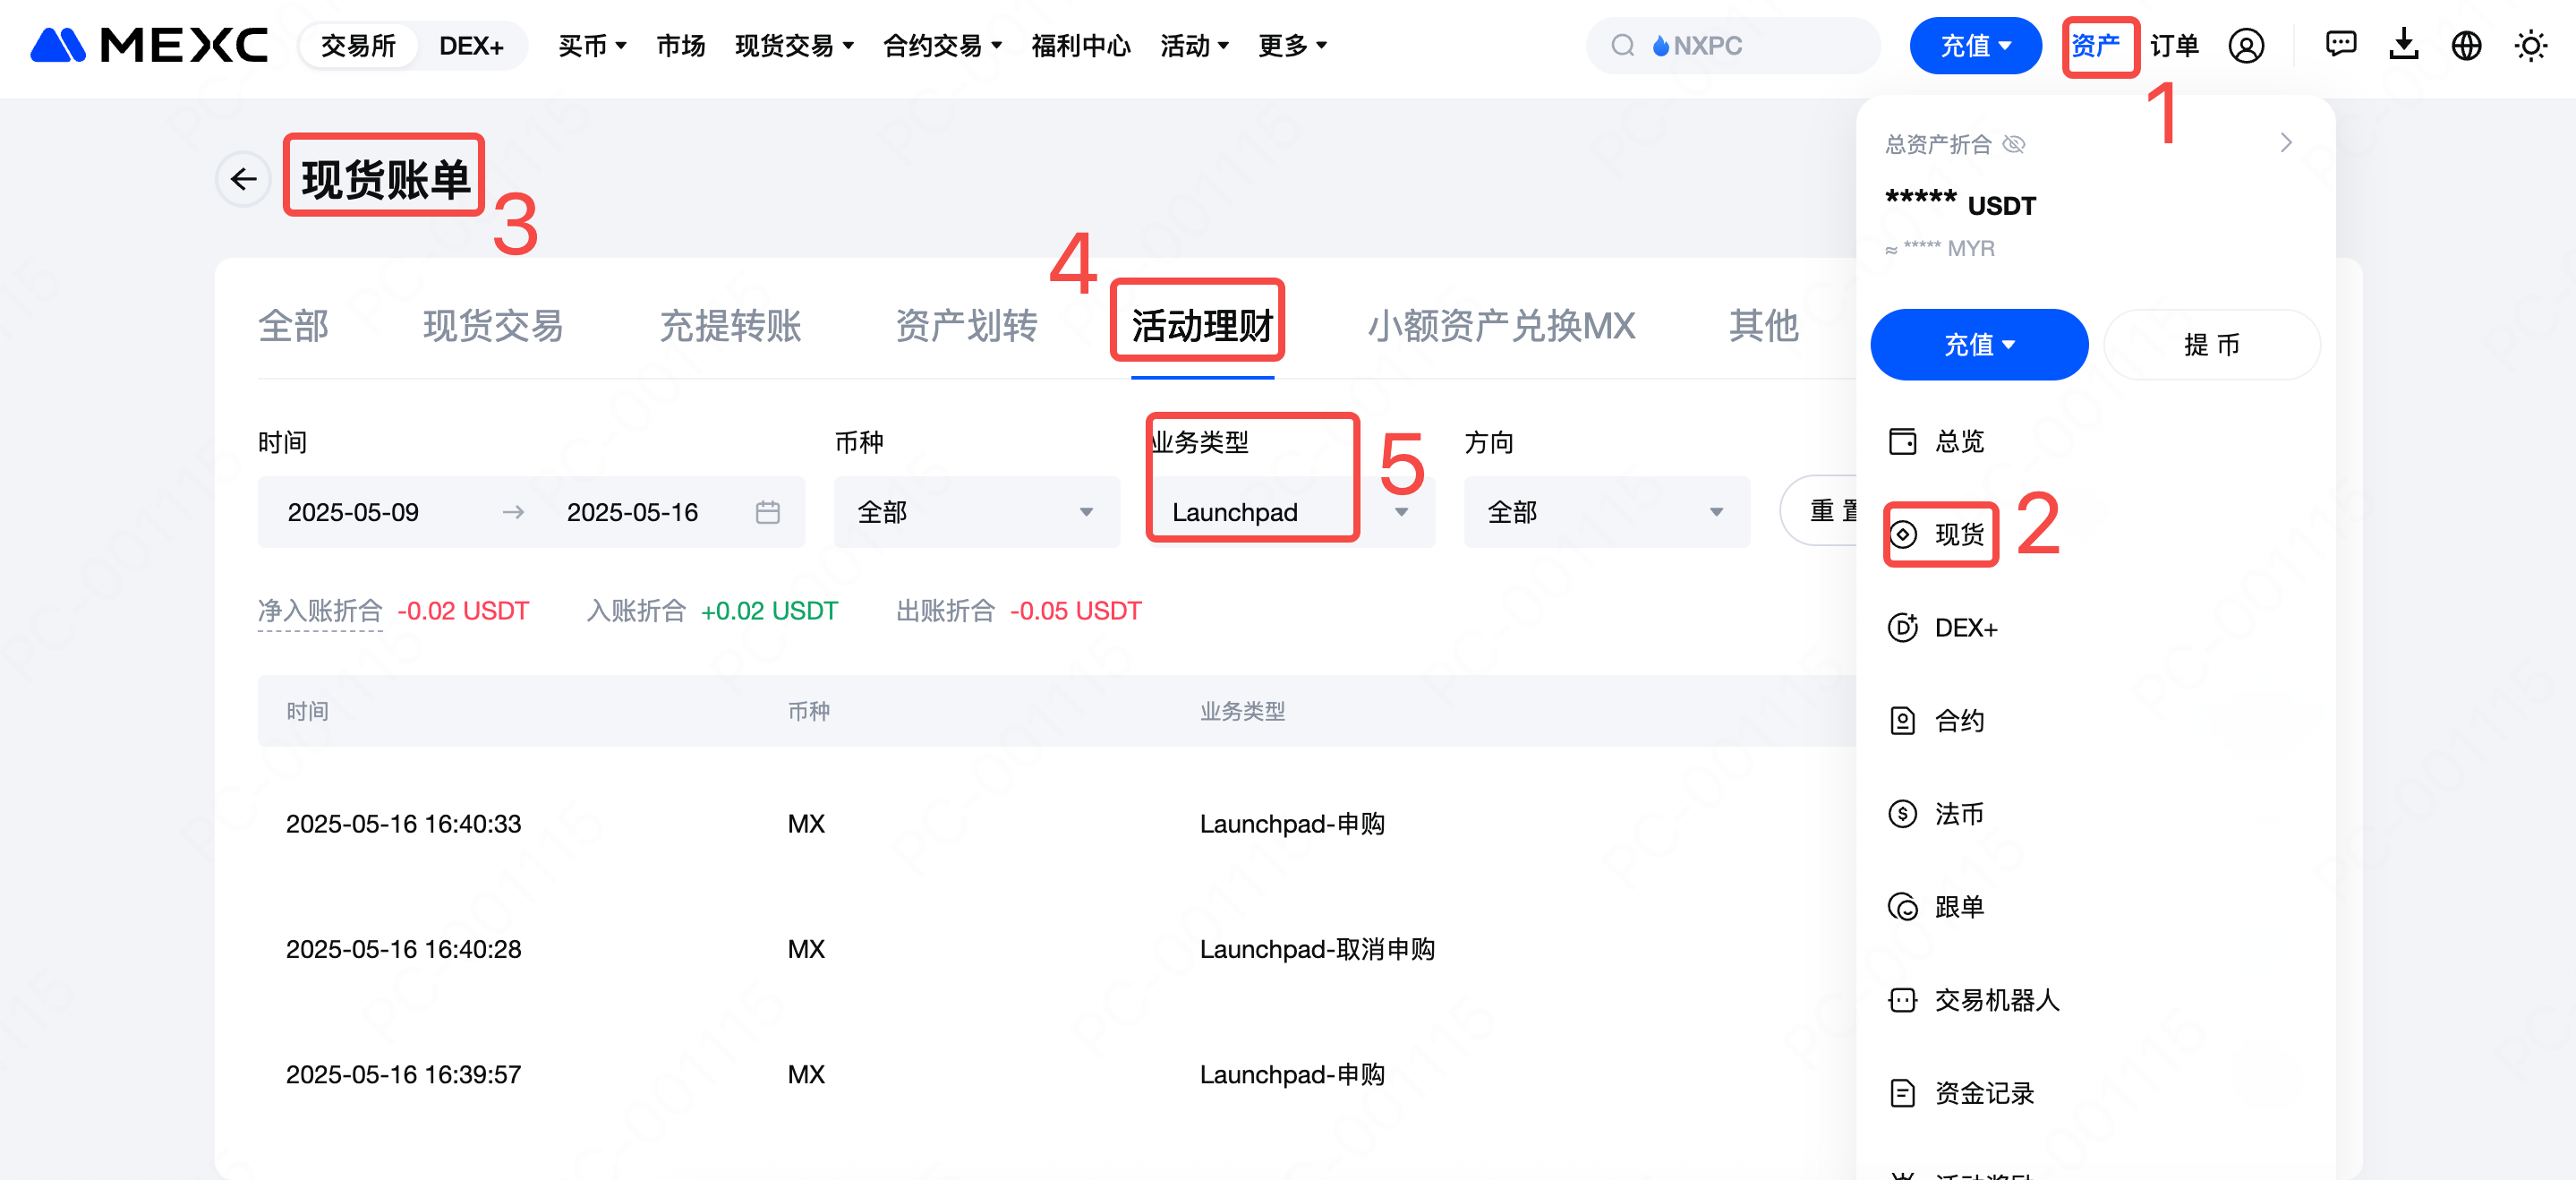Viewport: 2576px width, 1180px height.
Task: Select the 小额资产兑换MX tab
Action: (x=1501, y=325)
